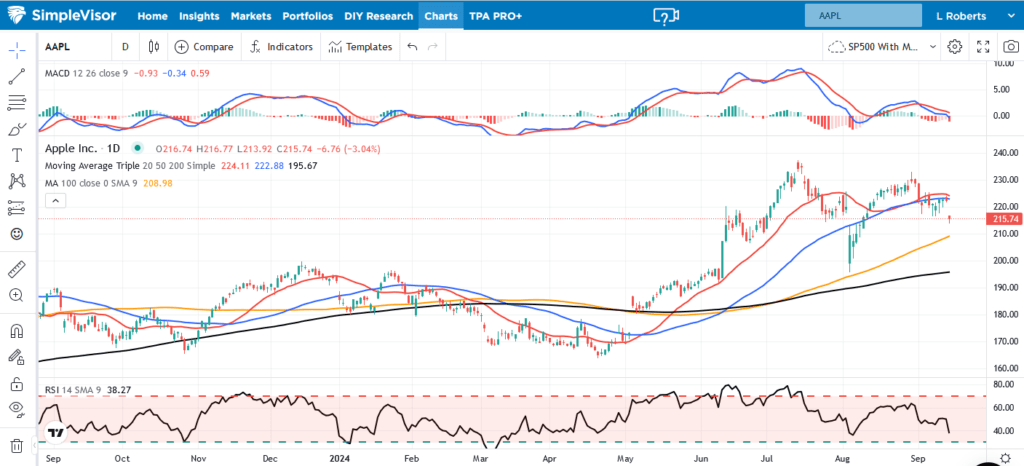Viewport: 1024px width, 466px height.
Task: Click the Moving Average Triple legend
Action: tap(129, 166)
